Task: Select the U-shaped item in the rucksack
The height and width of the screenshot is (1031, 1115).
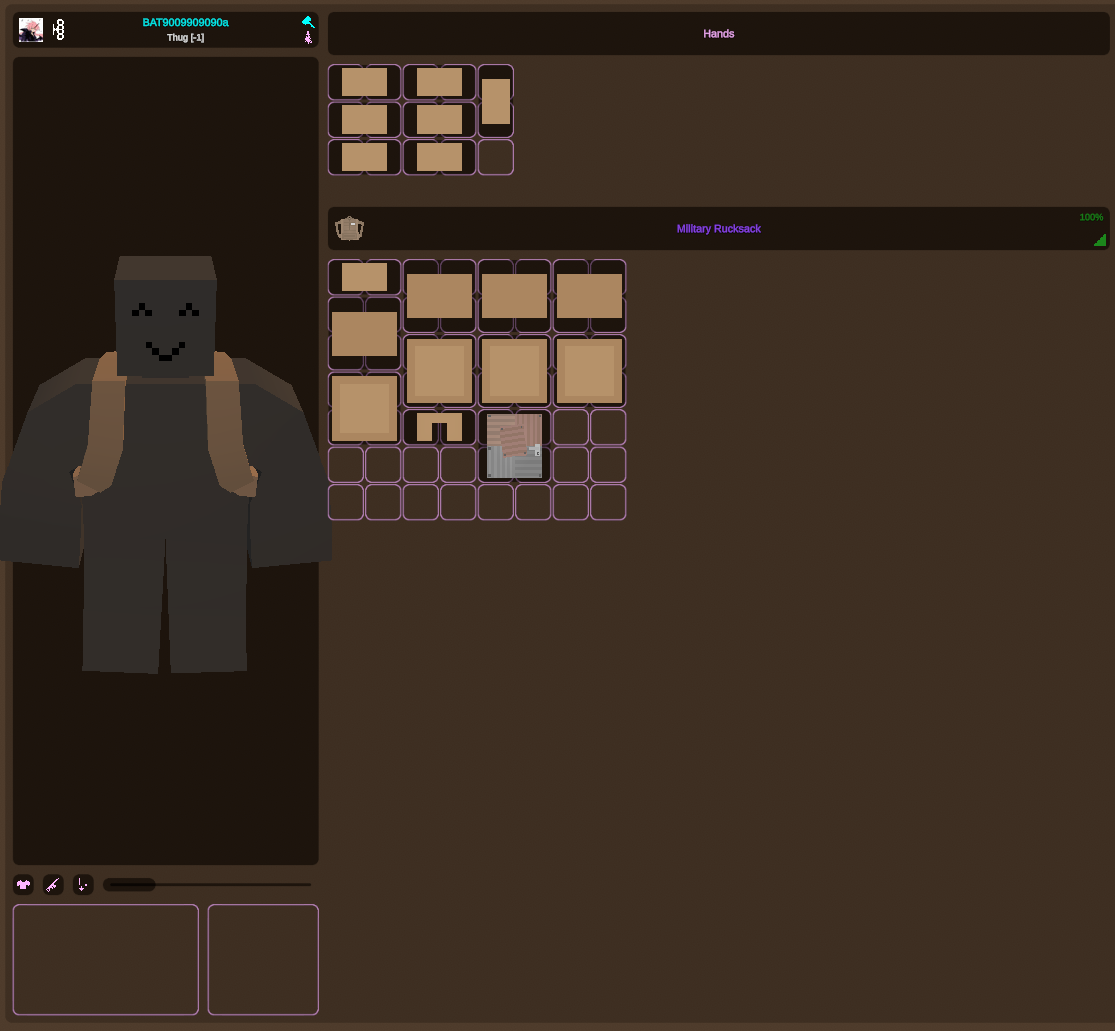Action: point(439,427)
